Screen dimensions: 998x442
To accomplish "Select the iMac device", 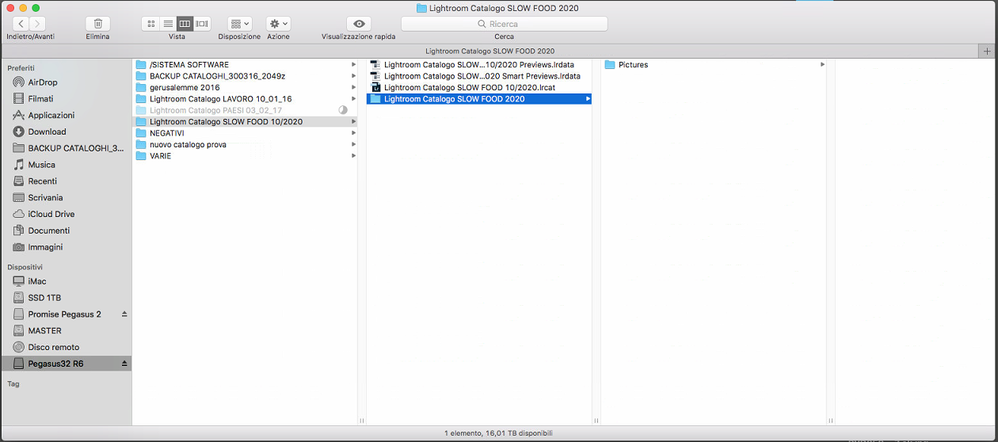I will coord(66,282).
